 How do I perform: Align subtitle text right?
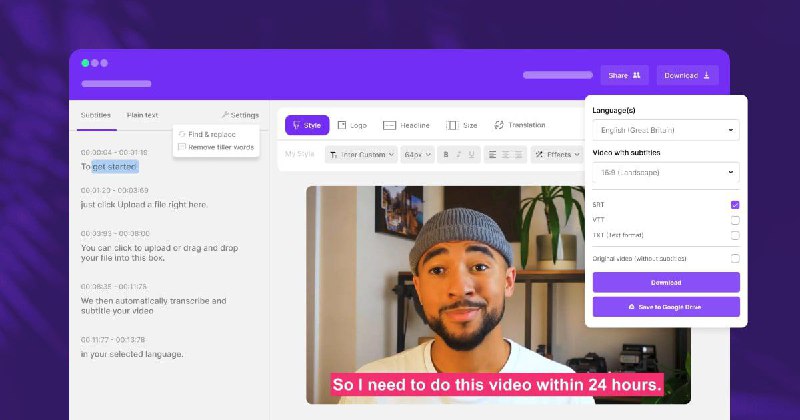(518, 155)
